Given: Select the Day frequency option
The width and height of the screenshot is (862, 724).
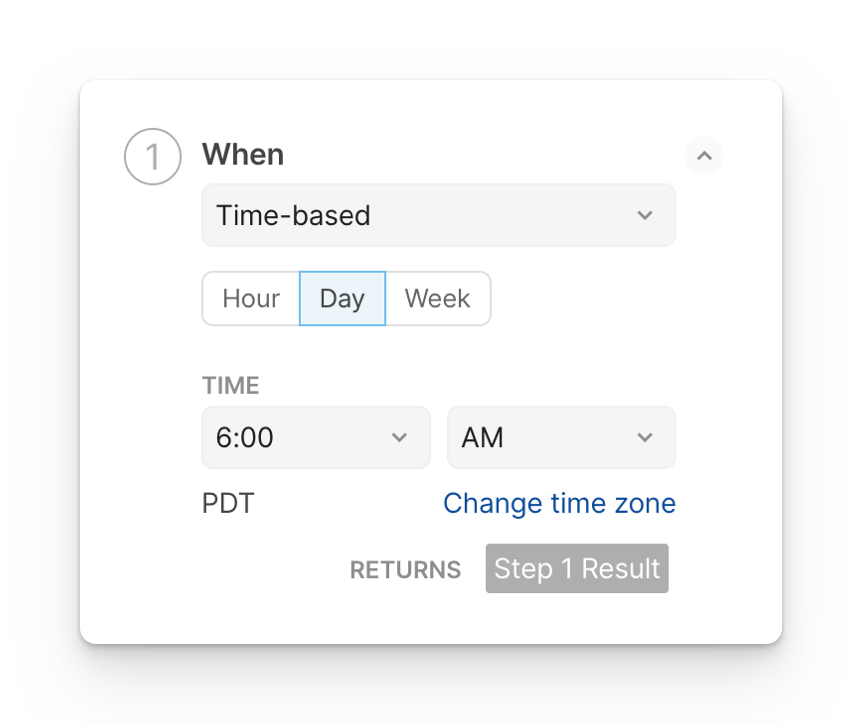Looking at the screenshot, I should click(x=342, y=299).
